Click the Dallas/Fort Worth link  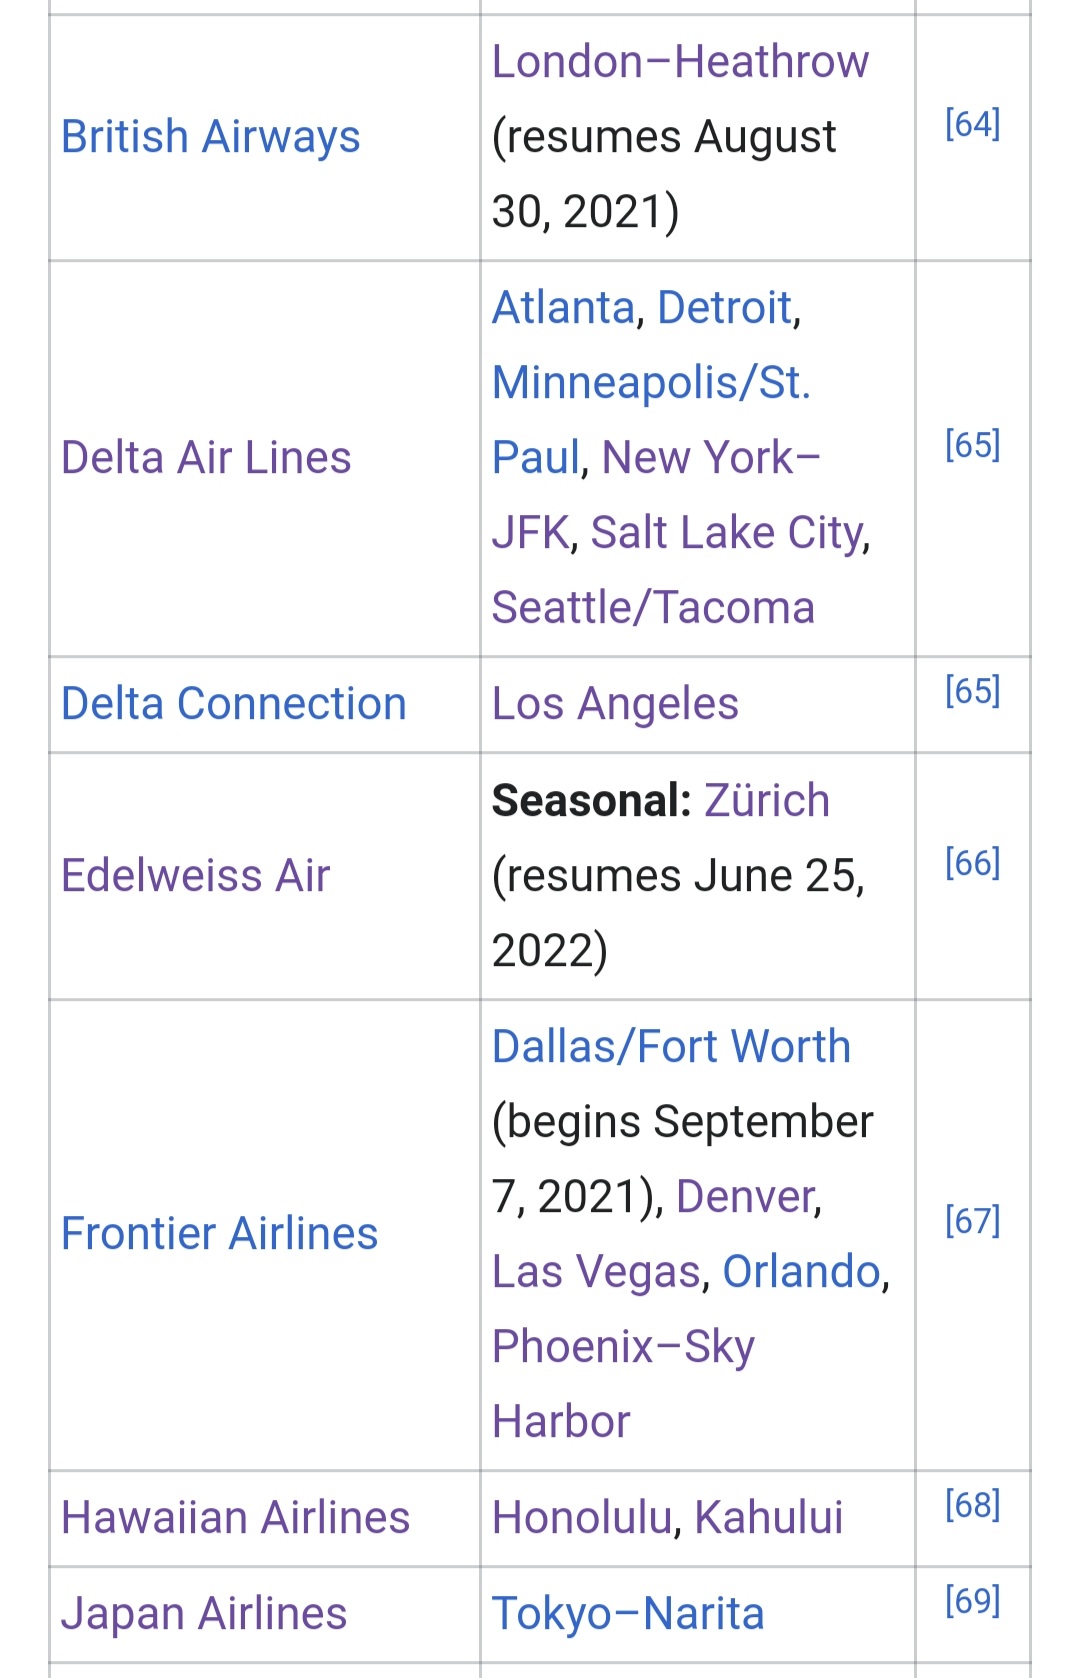point(671,1047)
